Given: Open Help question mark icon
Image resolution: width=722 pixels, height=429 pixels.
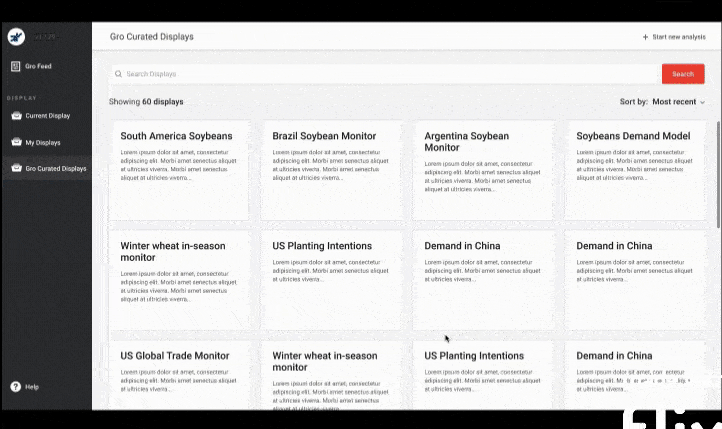Looking at the screenshot, I should pyautogui.click(x=16, y=387).
